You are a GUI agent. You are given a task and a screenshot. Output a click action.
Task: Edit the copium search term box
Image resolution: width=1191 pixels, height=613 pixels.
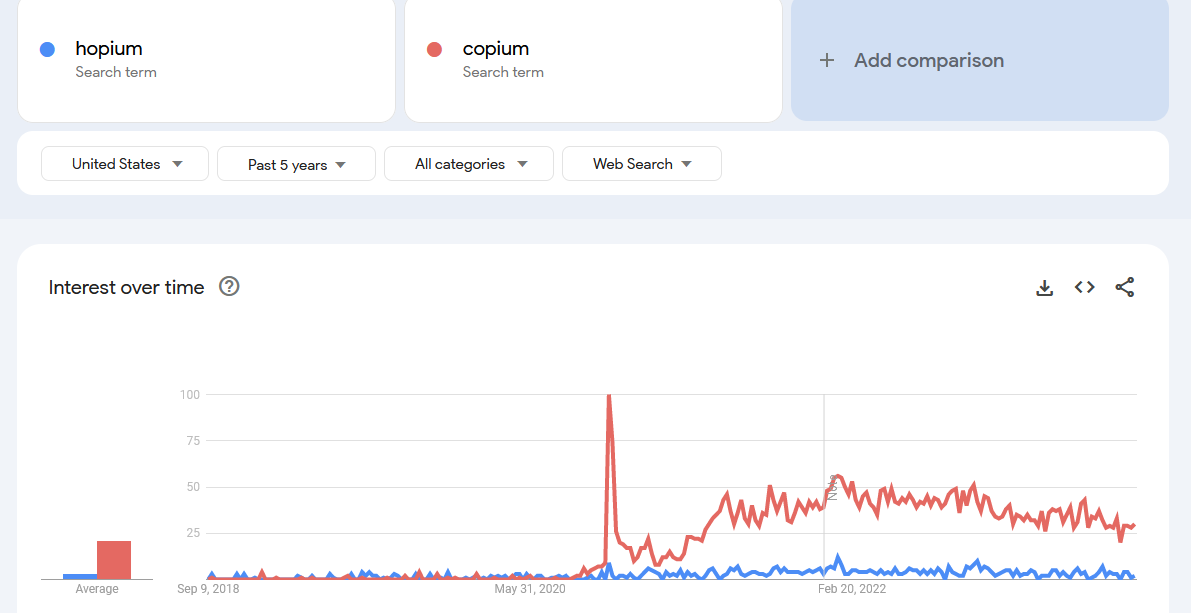[x=593, y=59]
